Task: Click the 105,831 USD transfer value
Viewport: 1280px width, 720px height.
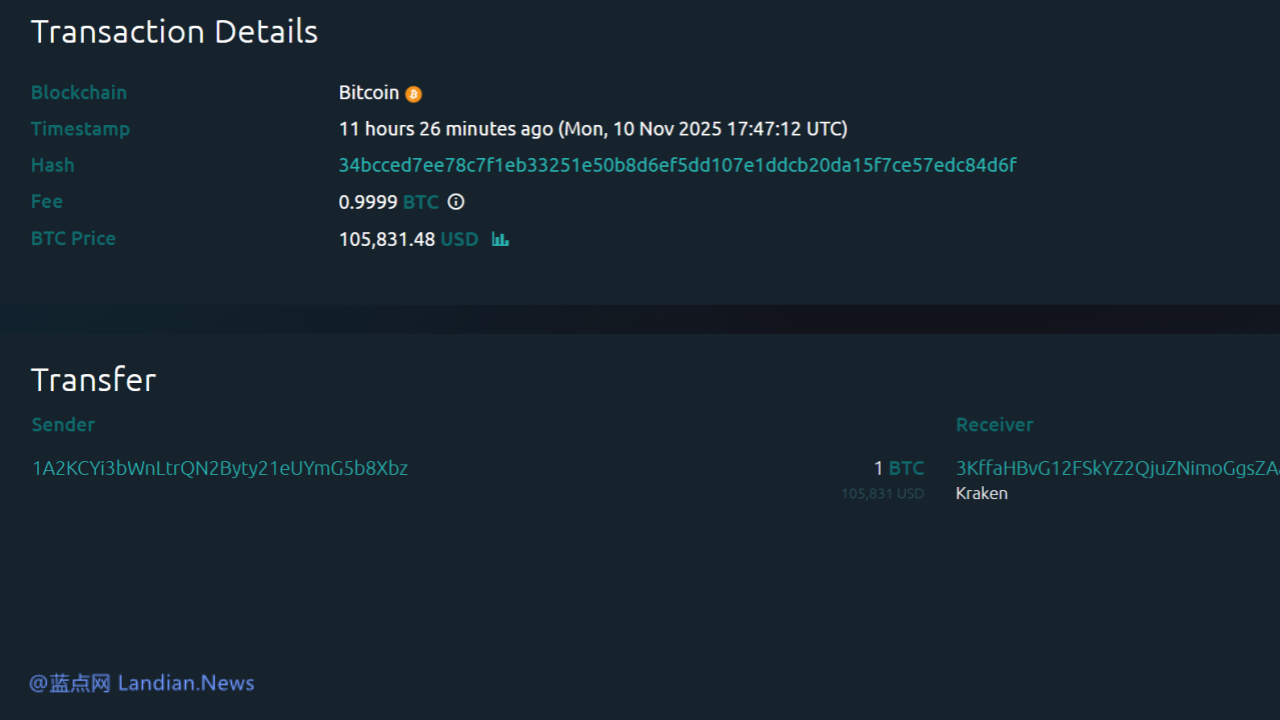Action: point(882,493)
